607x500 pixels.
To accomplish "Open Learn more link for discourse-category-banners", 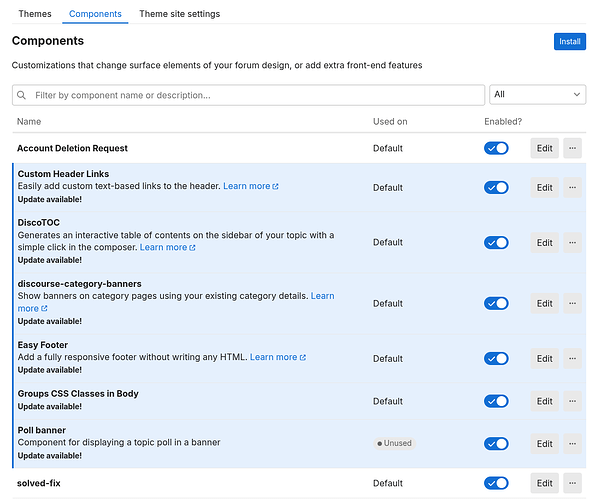I will 322,296.
